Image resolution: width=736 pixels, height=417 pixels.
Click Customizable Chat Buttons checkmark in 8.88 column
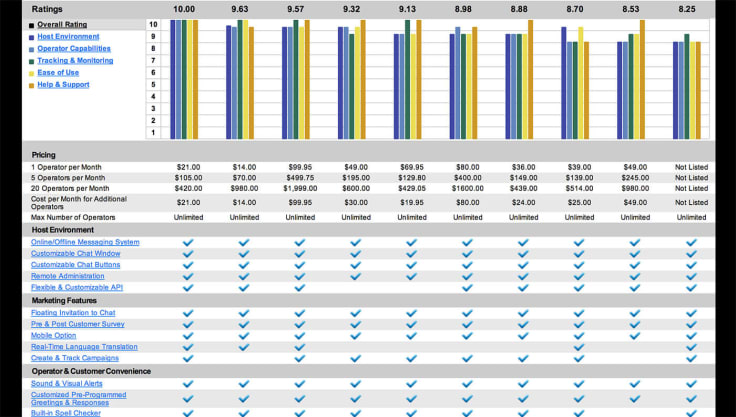tap(523, 265)
